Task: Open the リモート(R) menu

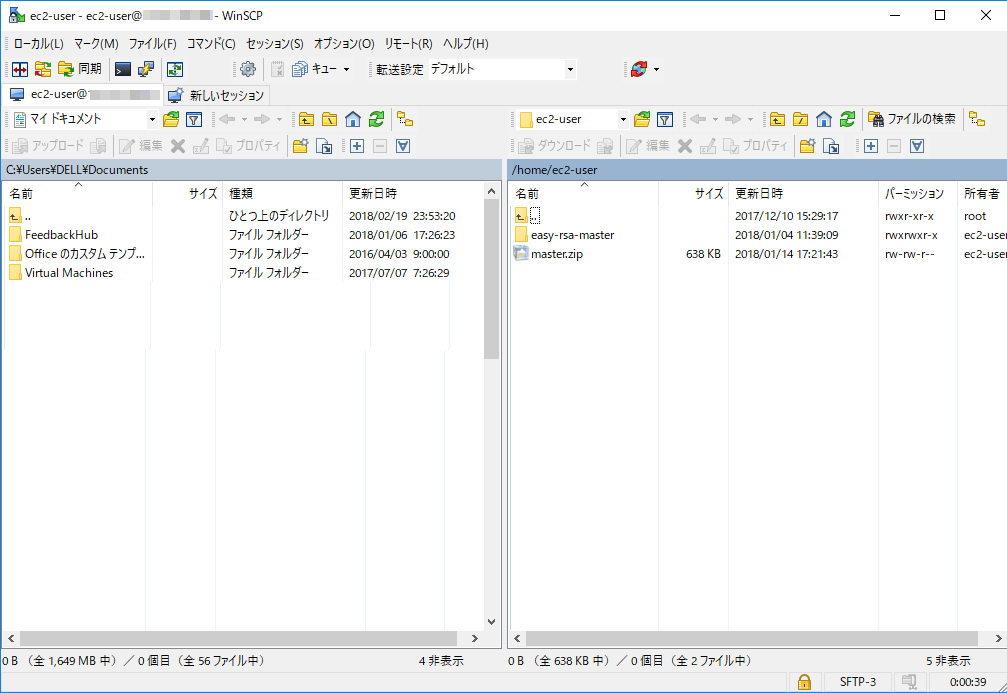Action: [x=408, y=44]
